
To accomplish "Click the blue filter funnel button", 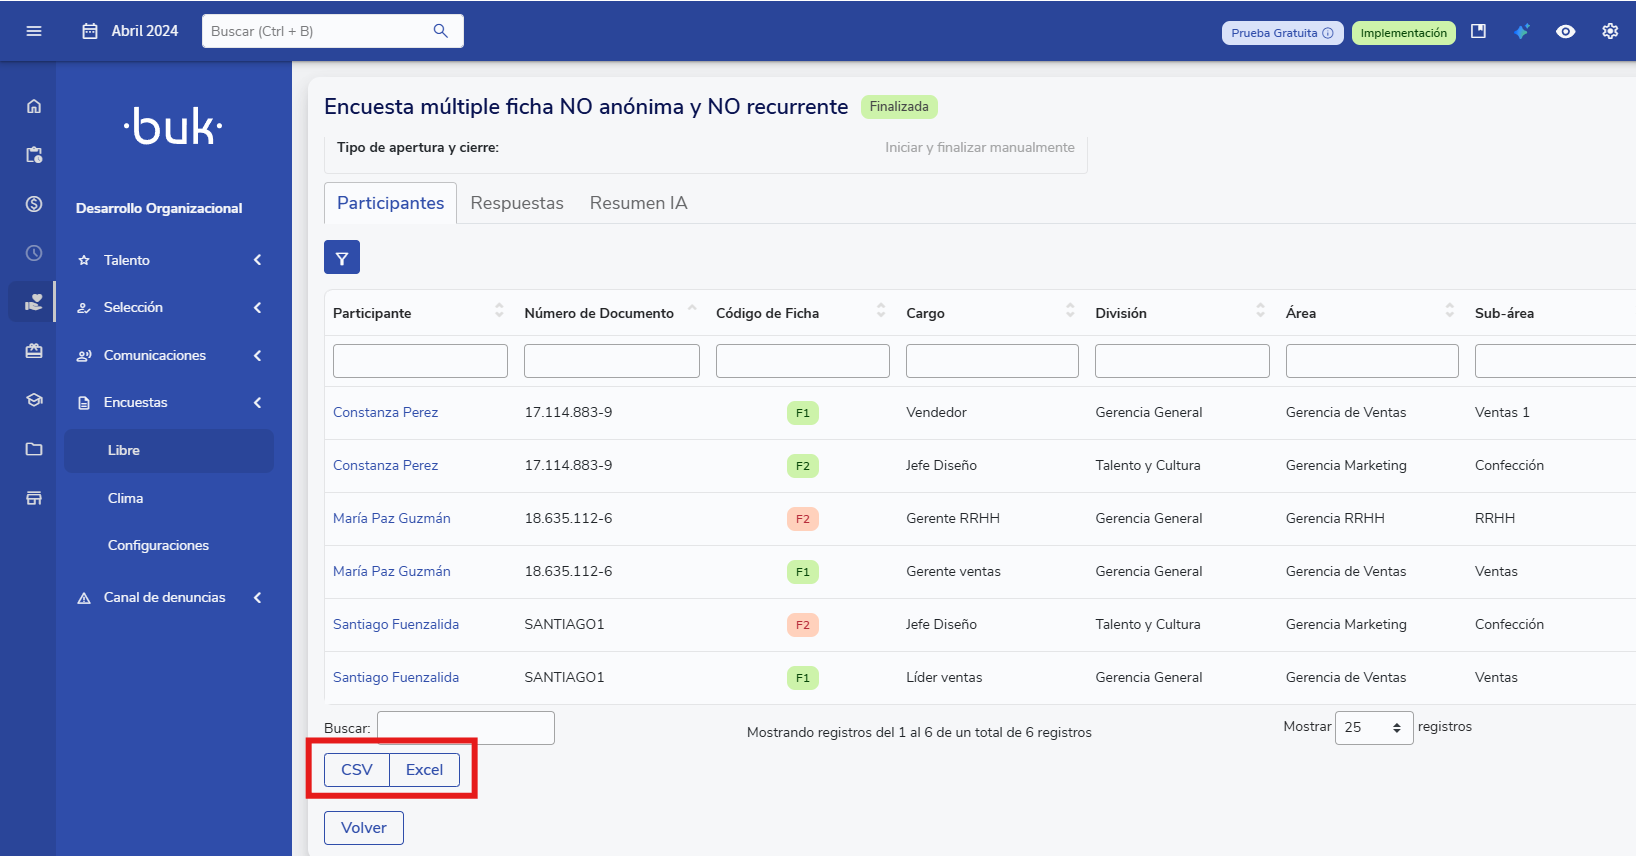I will point(341,258).
